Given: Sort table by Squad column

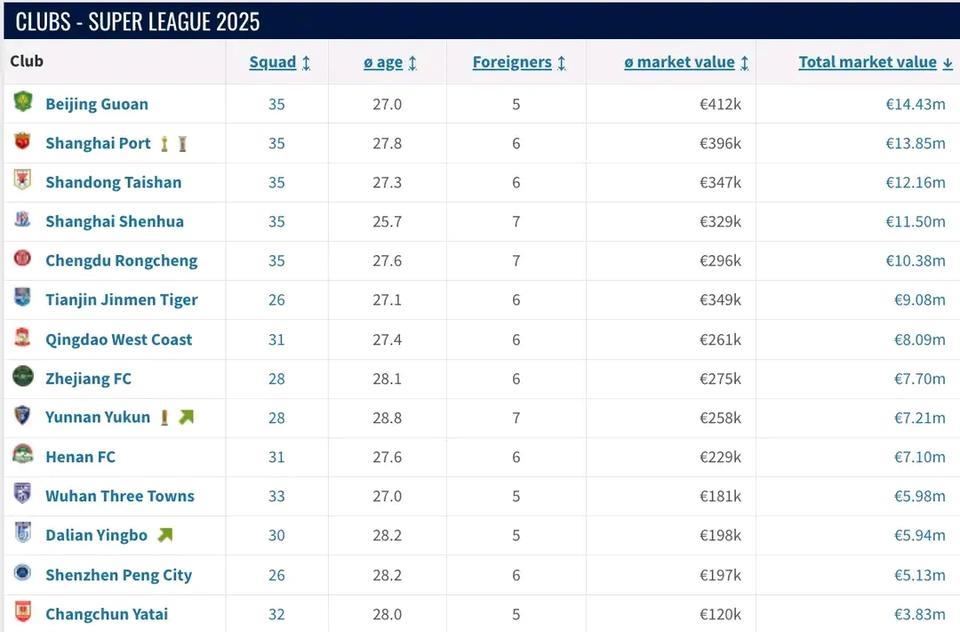Looking at the screenshot, I should pos(280,62).
